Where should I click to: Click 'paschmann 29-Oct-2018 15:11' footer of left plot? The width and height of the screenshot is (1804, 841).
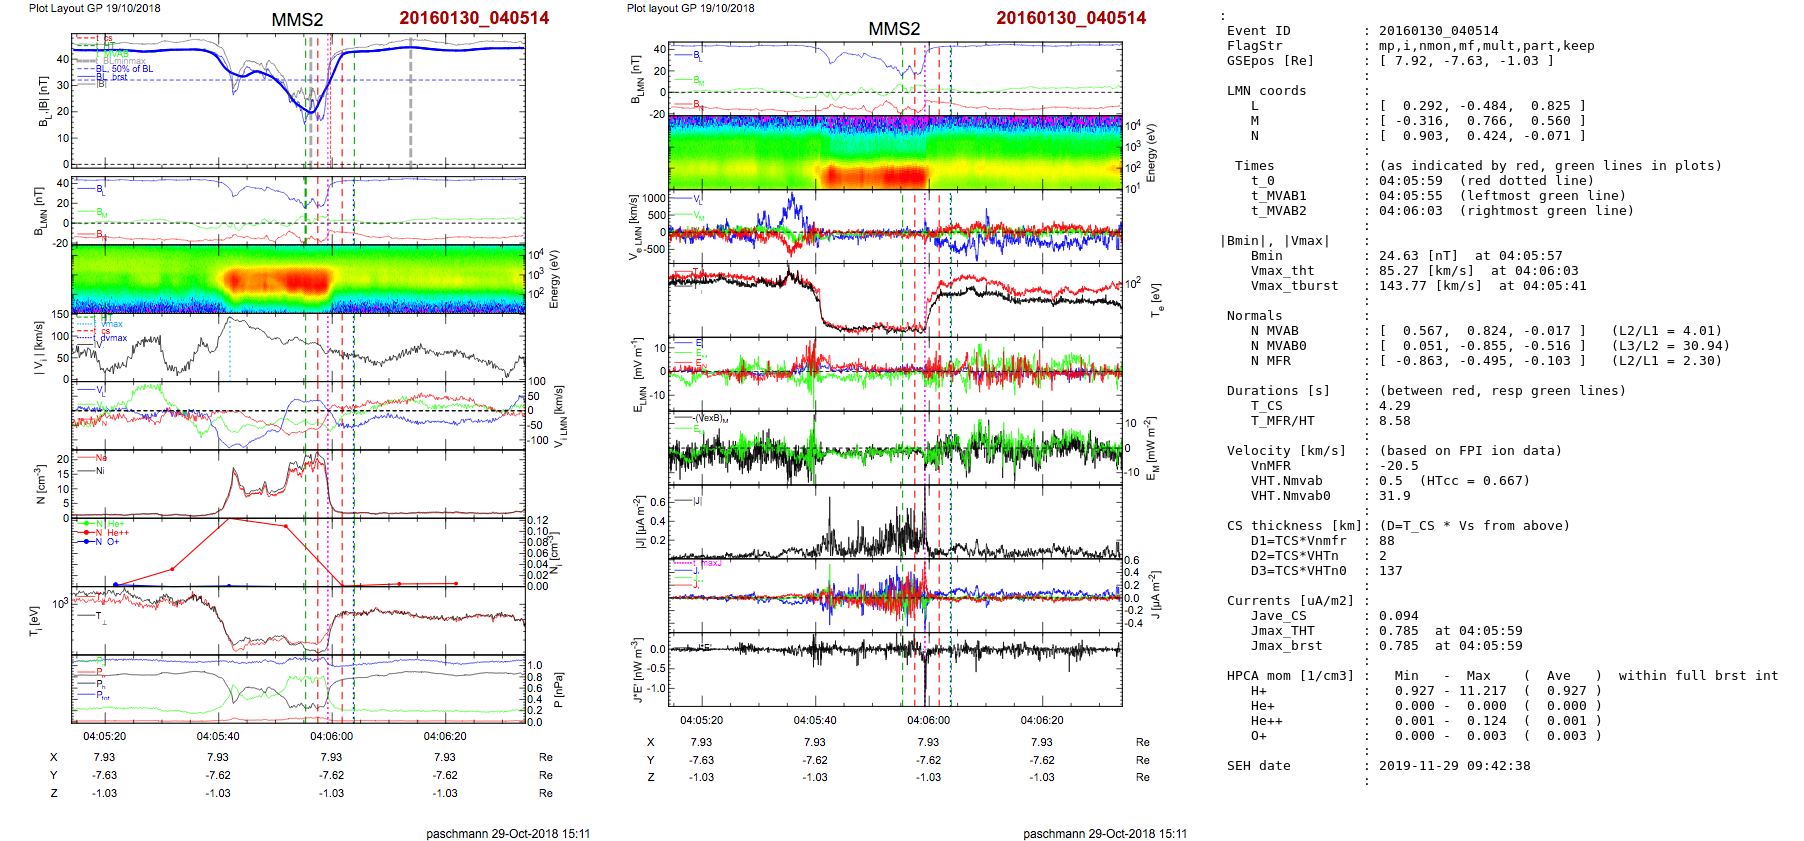pyautogui.click(x=508, y=833)
